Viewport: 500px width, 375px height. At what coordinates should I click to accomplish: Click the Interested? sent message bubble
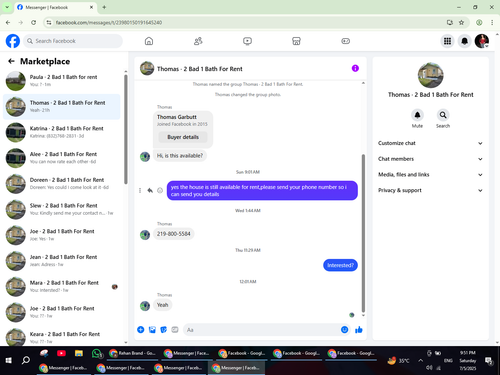coord(340,265)
